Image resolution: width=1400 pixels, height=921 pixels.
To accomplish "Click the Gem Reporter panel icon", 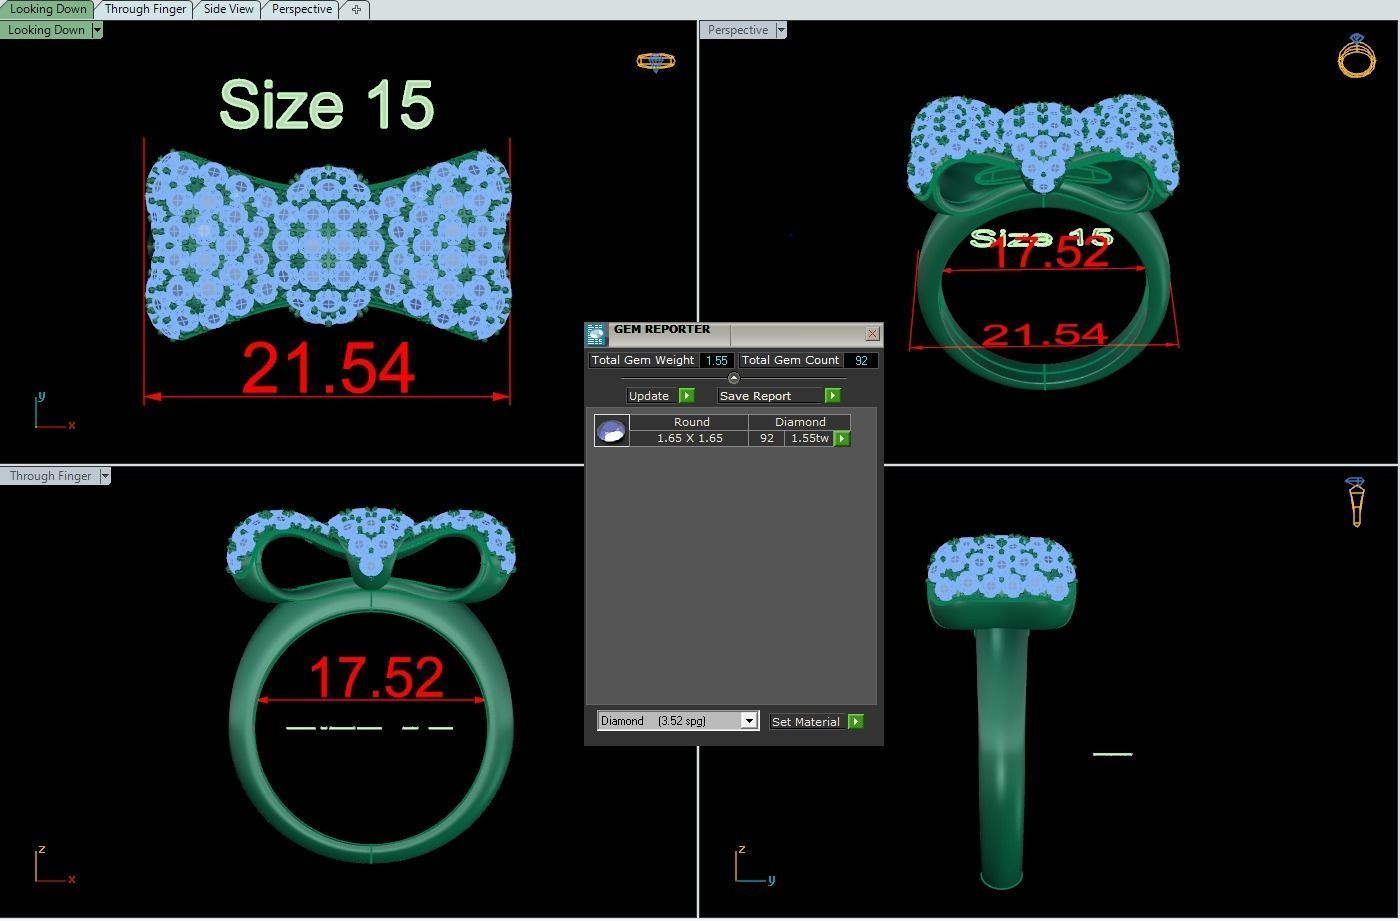I will (596, 334).
